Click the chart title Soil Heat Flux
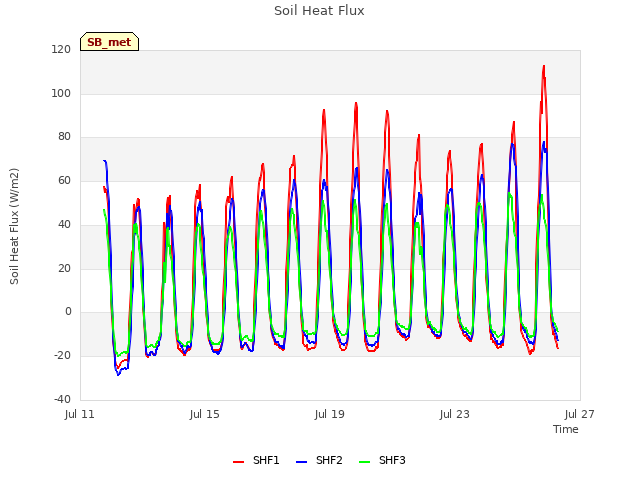640x480 pixels. (319, 11)
